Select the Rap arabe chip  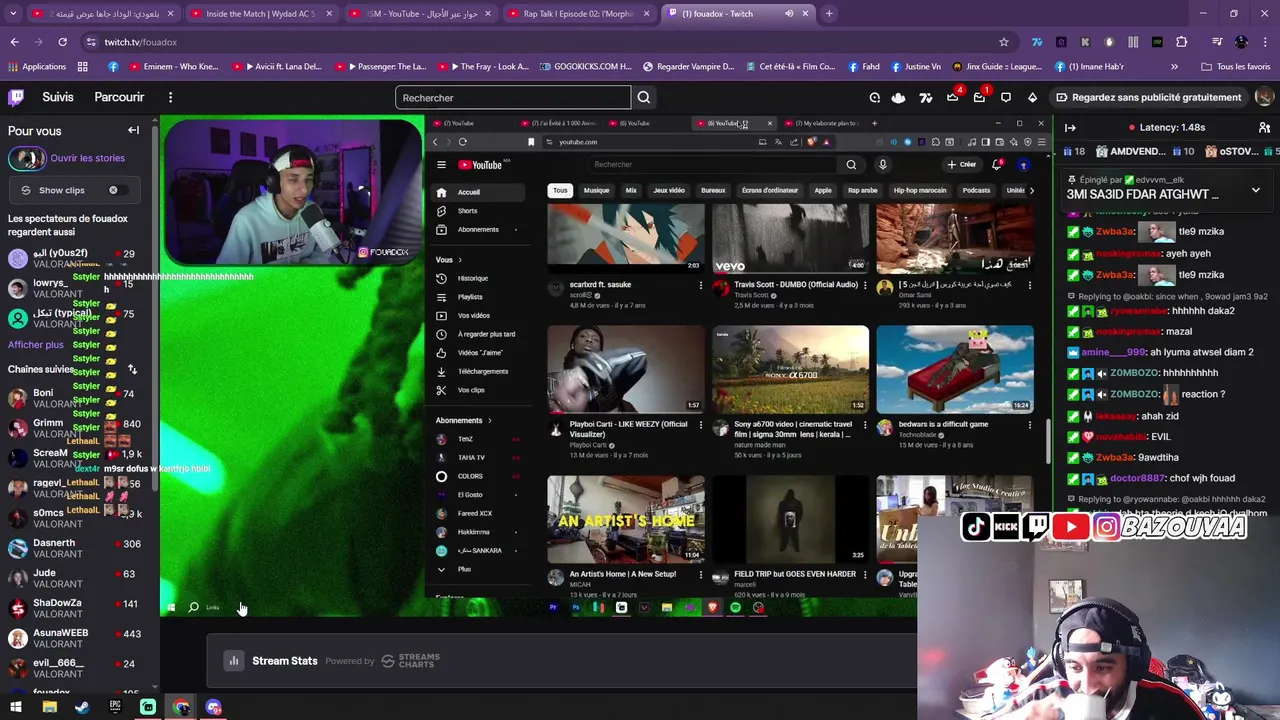[x=862, y=190]
